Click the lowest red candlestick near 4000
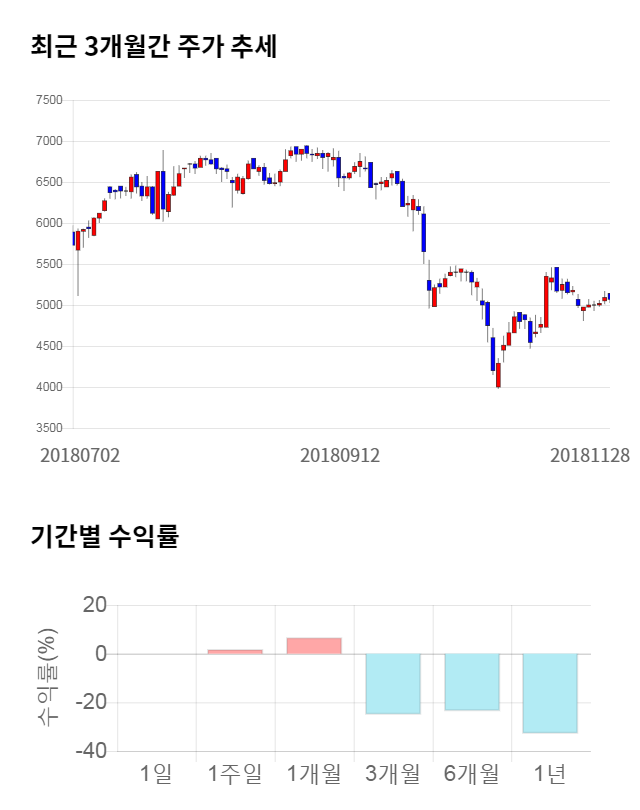The height and width of the screenshot is (810, 640). 498,374
